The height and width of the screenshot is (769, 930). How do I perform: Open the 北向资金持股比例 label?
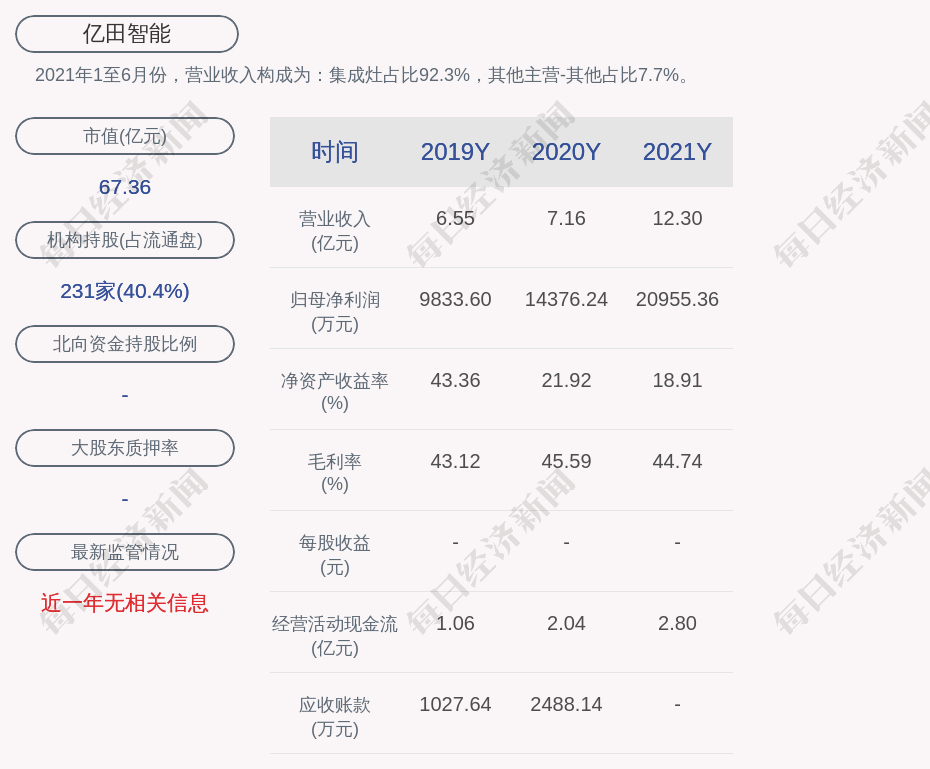(125, 344)
